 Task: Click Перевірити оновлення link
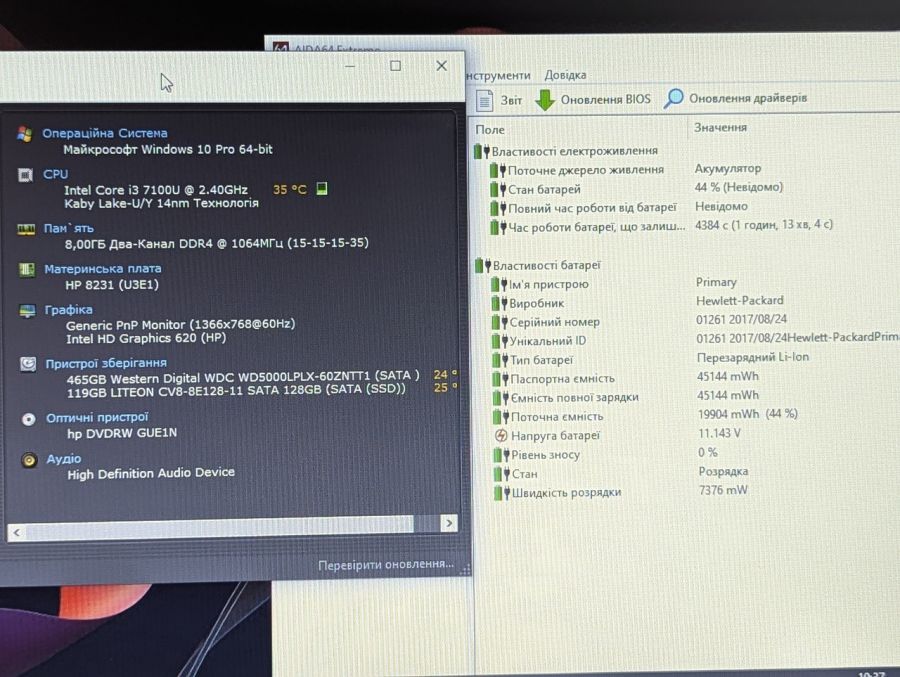(386, 565)
